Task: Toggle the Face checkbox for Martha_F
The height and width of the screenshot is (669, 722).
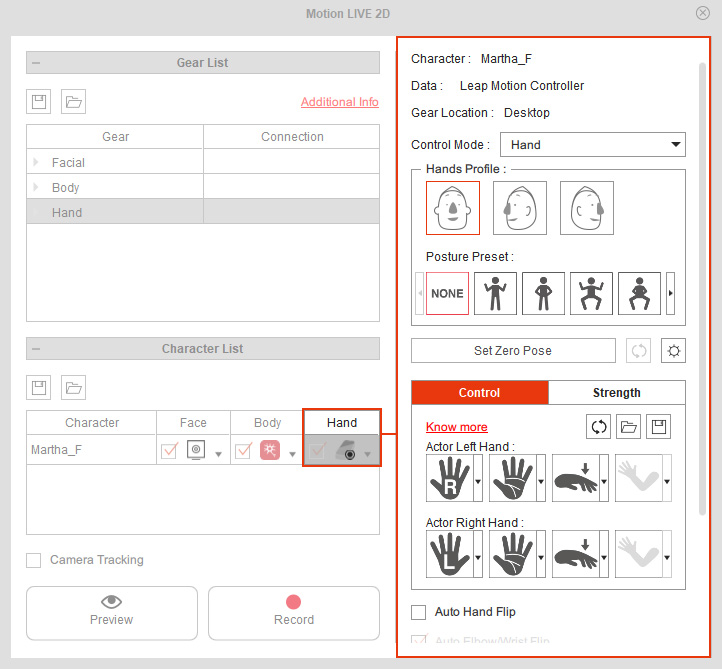Action: (x=169, y=450)
